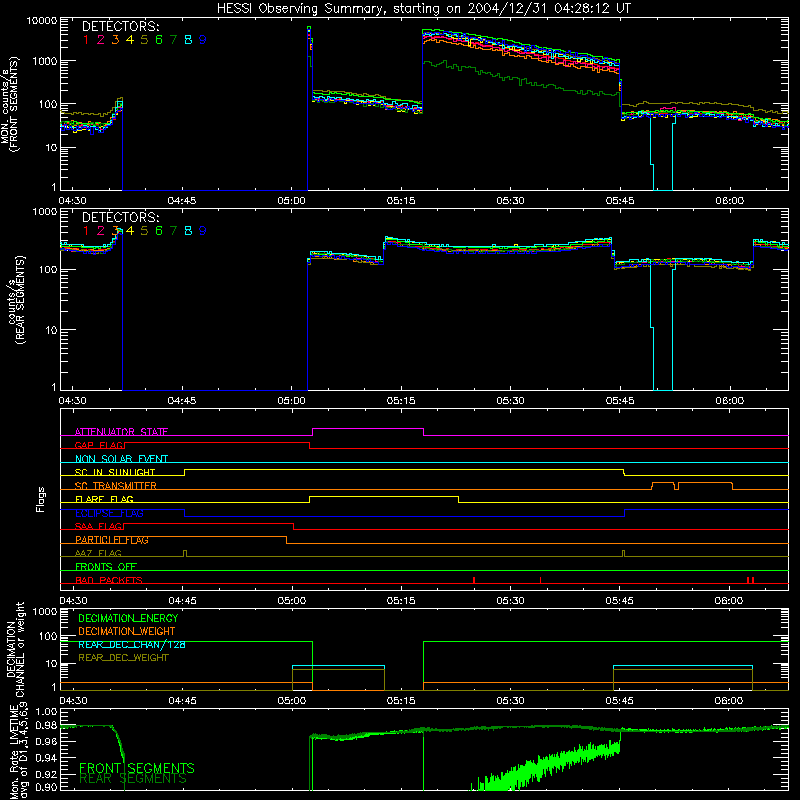The width and height of the screenshot is (800, 800).
Task: Select green detector 6 in the front segments legend
Action: 159,40
